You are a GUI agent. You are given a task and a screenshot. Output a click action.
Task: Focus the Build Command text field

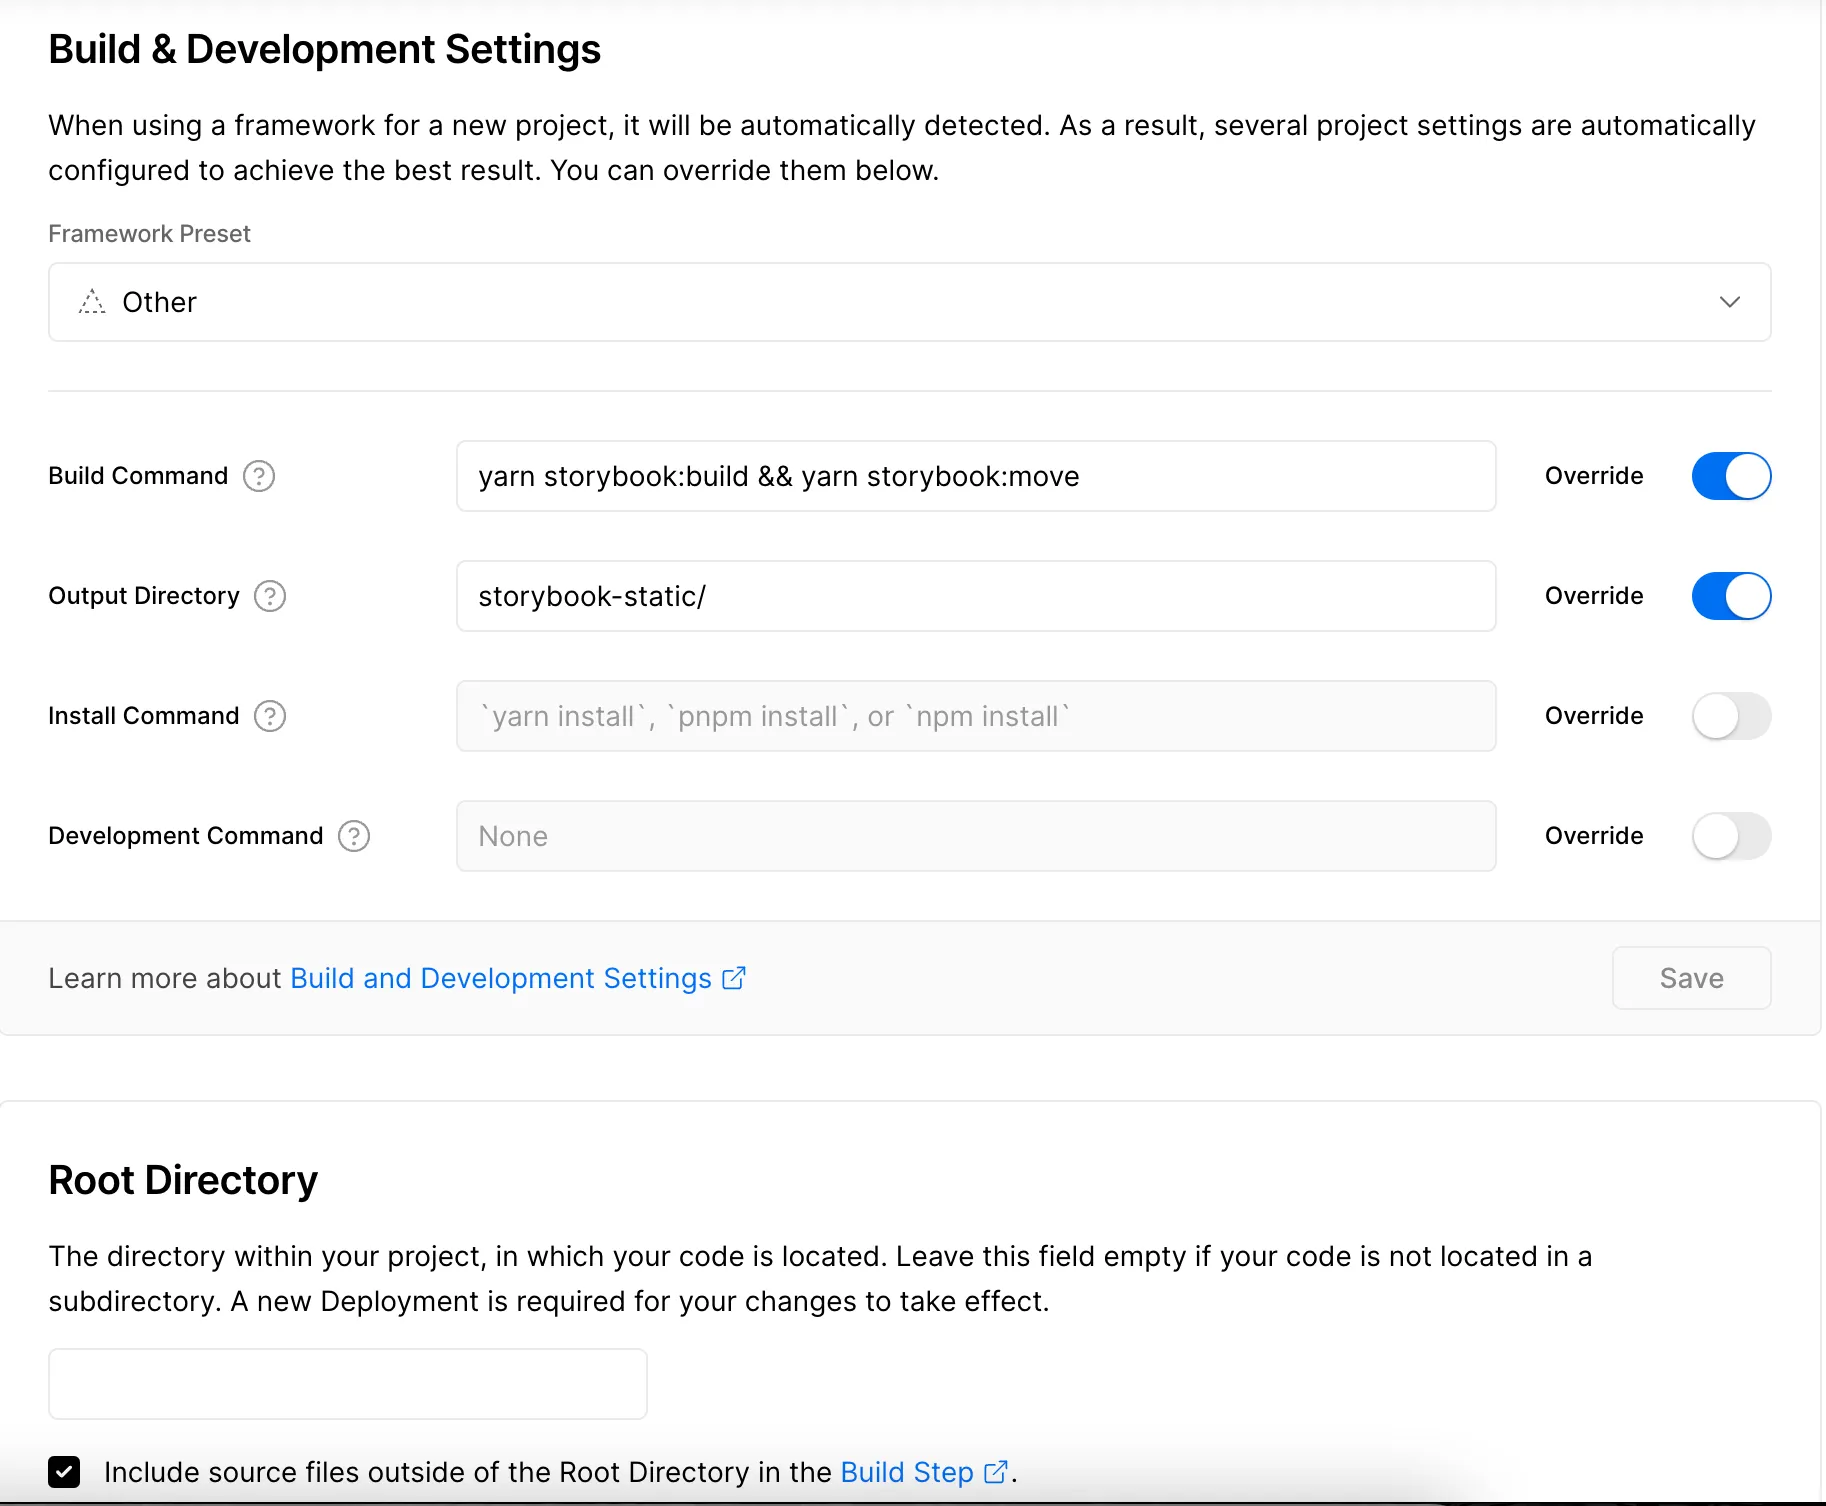pos(975,476)
